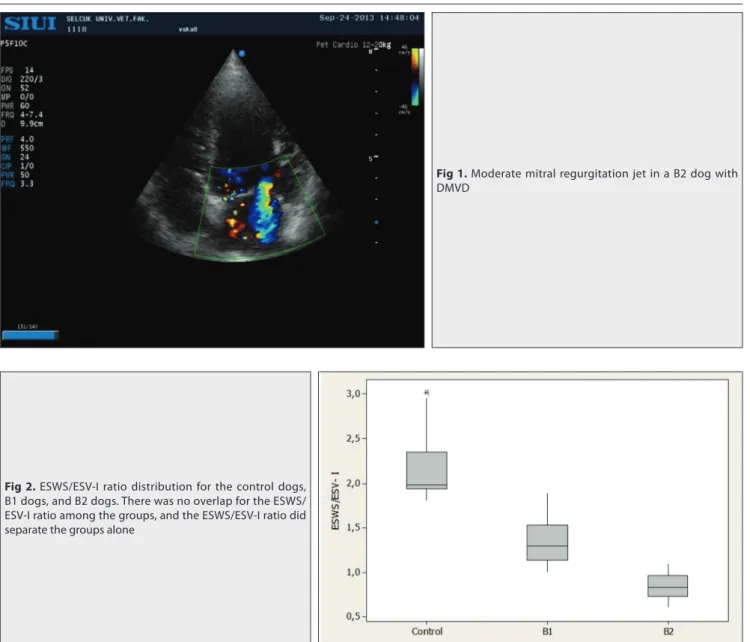Click the color Doppler velocity scale bar
Screen dimensions: 750x642
(x=415, y=77)
